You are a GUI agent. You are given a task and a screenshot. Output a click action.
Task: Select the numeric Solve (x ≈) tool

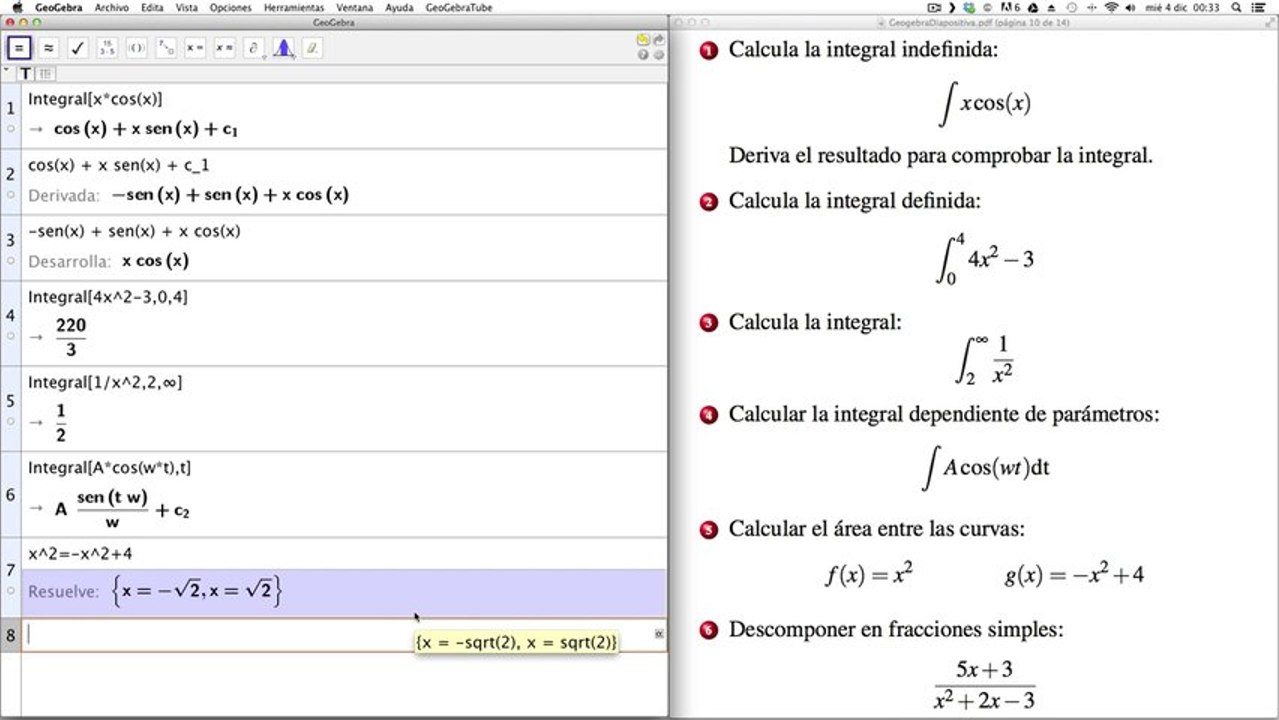pyautogui.click(x=225, y=47)
